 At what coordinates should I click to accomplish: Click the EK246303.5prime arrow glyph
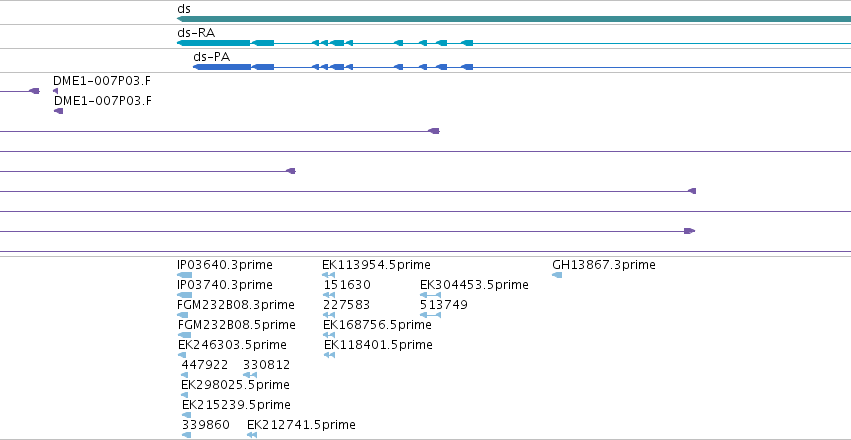182,355
